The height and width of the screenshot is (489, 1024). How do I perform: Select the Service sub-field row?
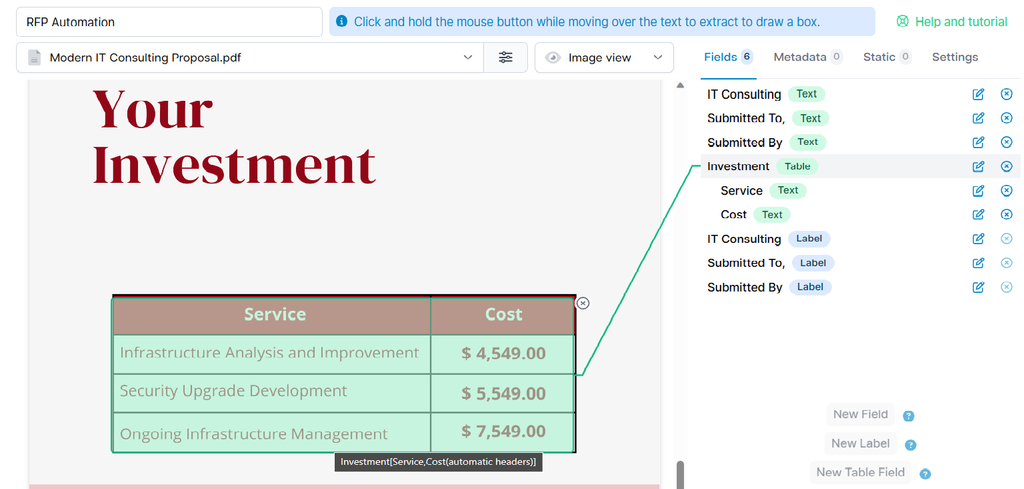pos(860,191)
